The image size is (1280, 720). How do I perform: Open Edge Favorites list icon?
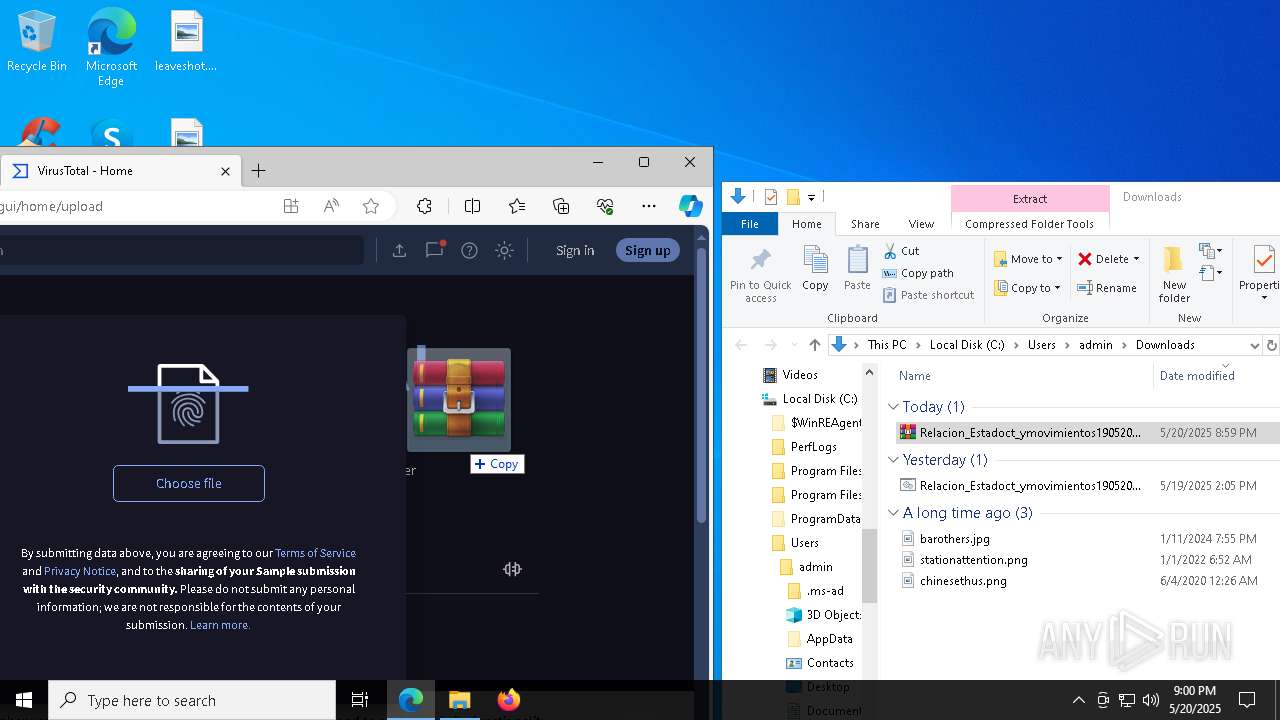(516, 206)
